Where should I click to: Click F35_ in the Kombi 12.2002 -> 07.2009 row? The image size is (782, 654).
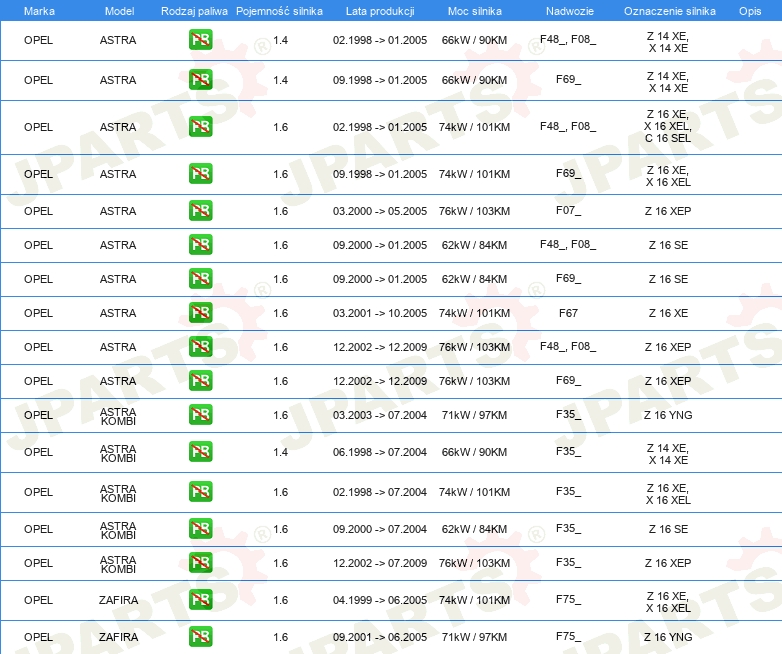click(x=568, y=562)
